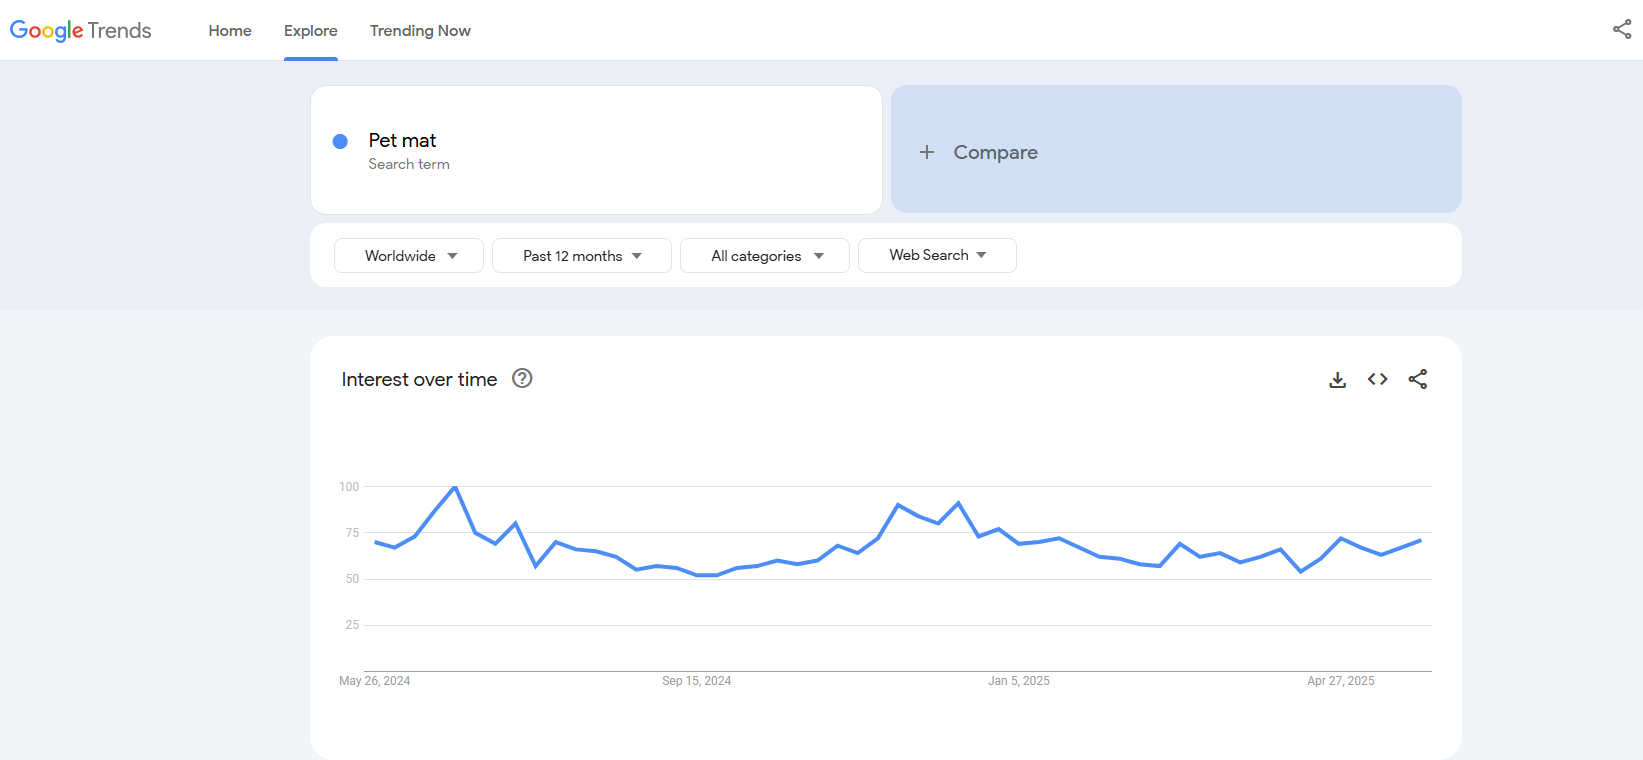Download the Interest over time CSV
Screen dimensions: 1643x760
point(1337,379)
